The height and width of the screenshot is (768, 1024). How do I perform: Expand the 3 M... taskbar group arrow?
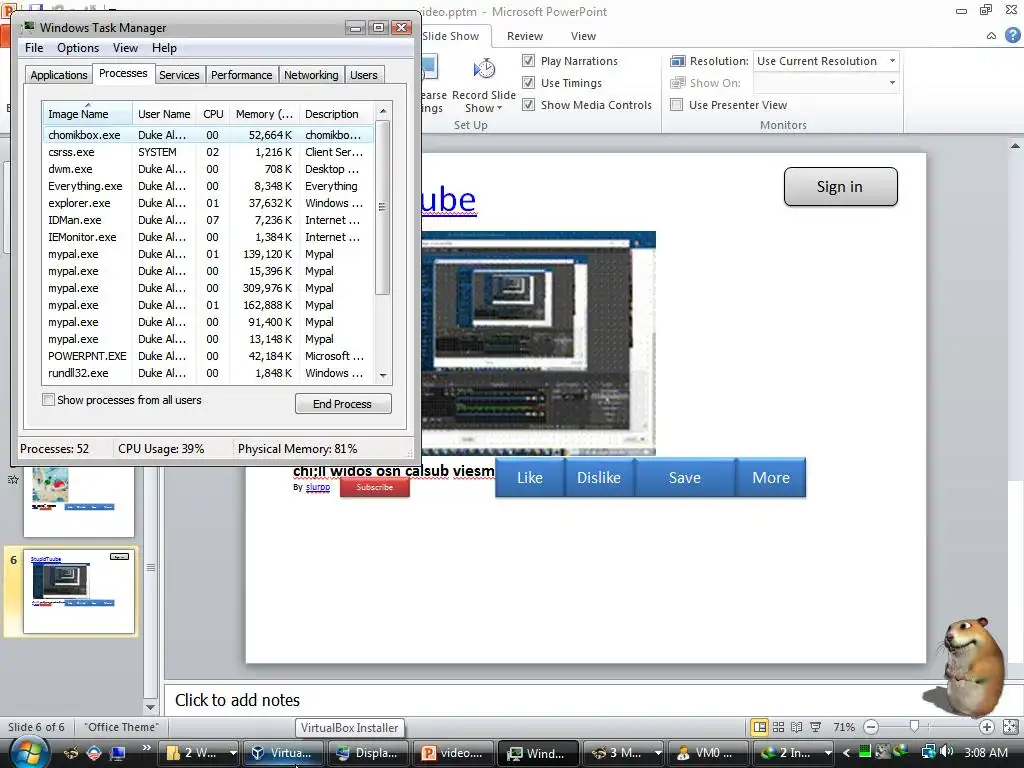pos(658,753)
